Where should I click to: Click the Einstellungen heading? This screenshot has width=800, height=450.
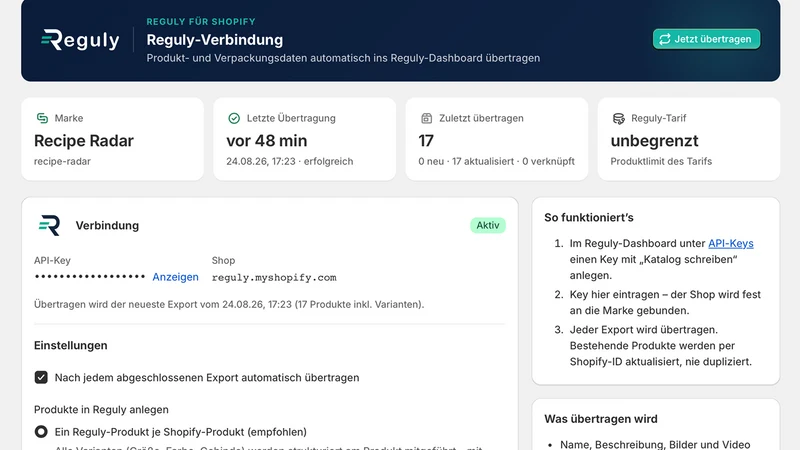71,345
